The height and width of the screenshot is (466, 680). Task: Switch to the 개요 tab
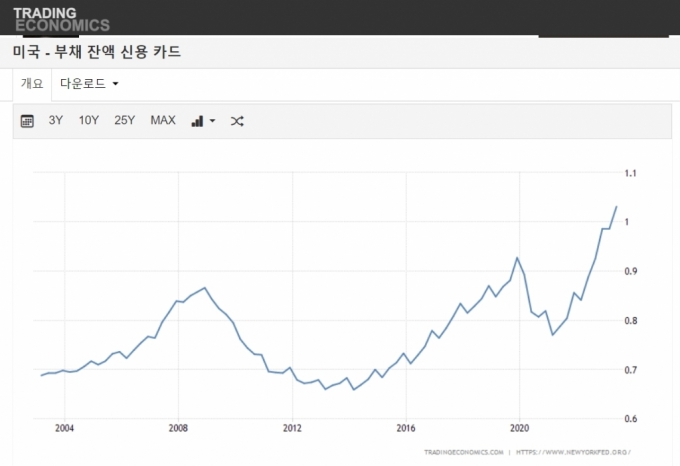point(31,84)
